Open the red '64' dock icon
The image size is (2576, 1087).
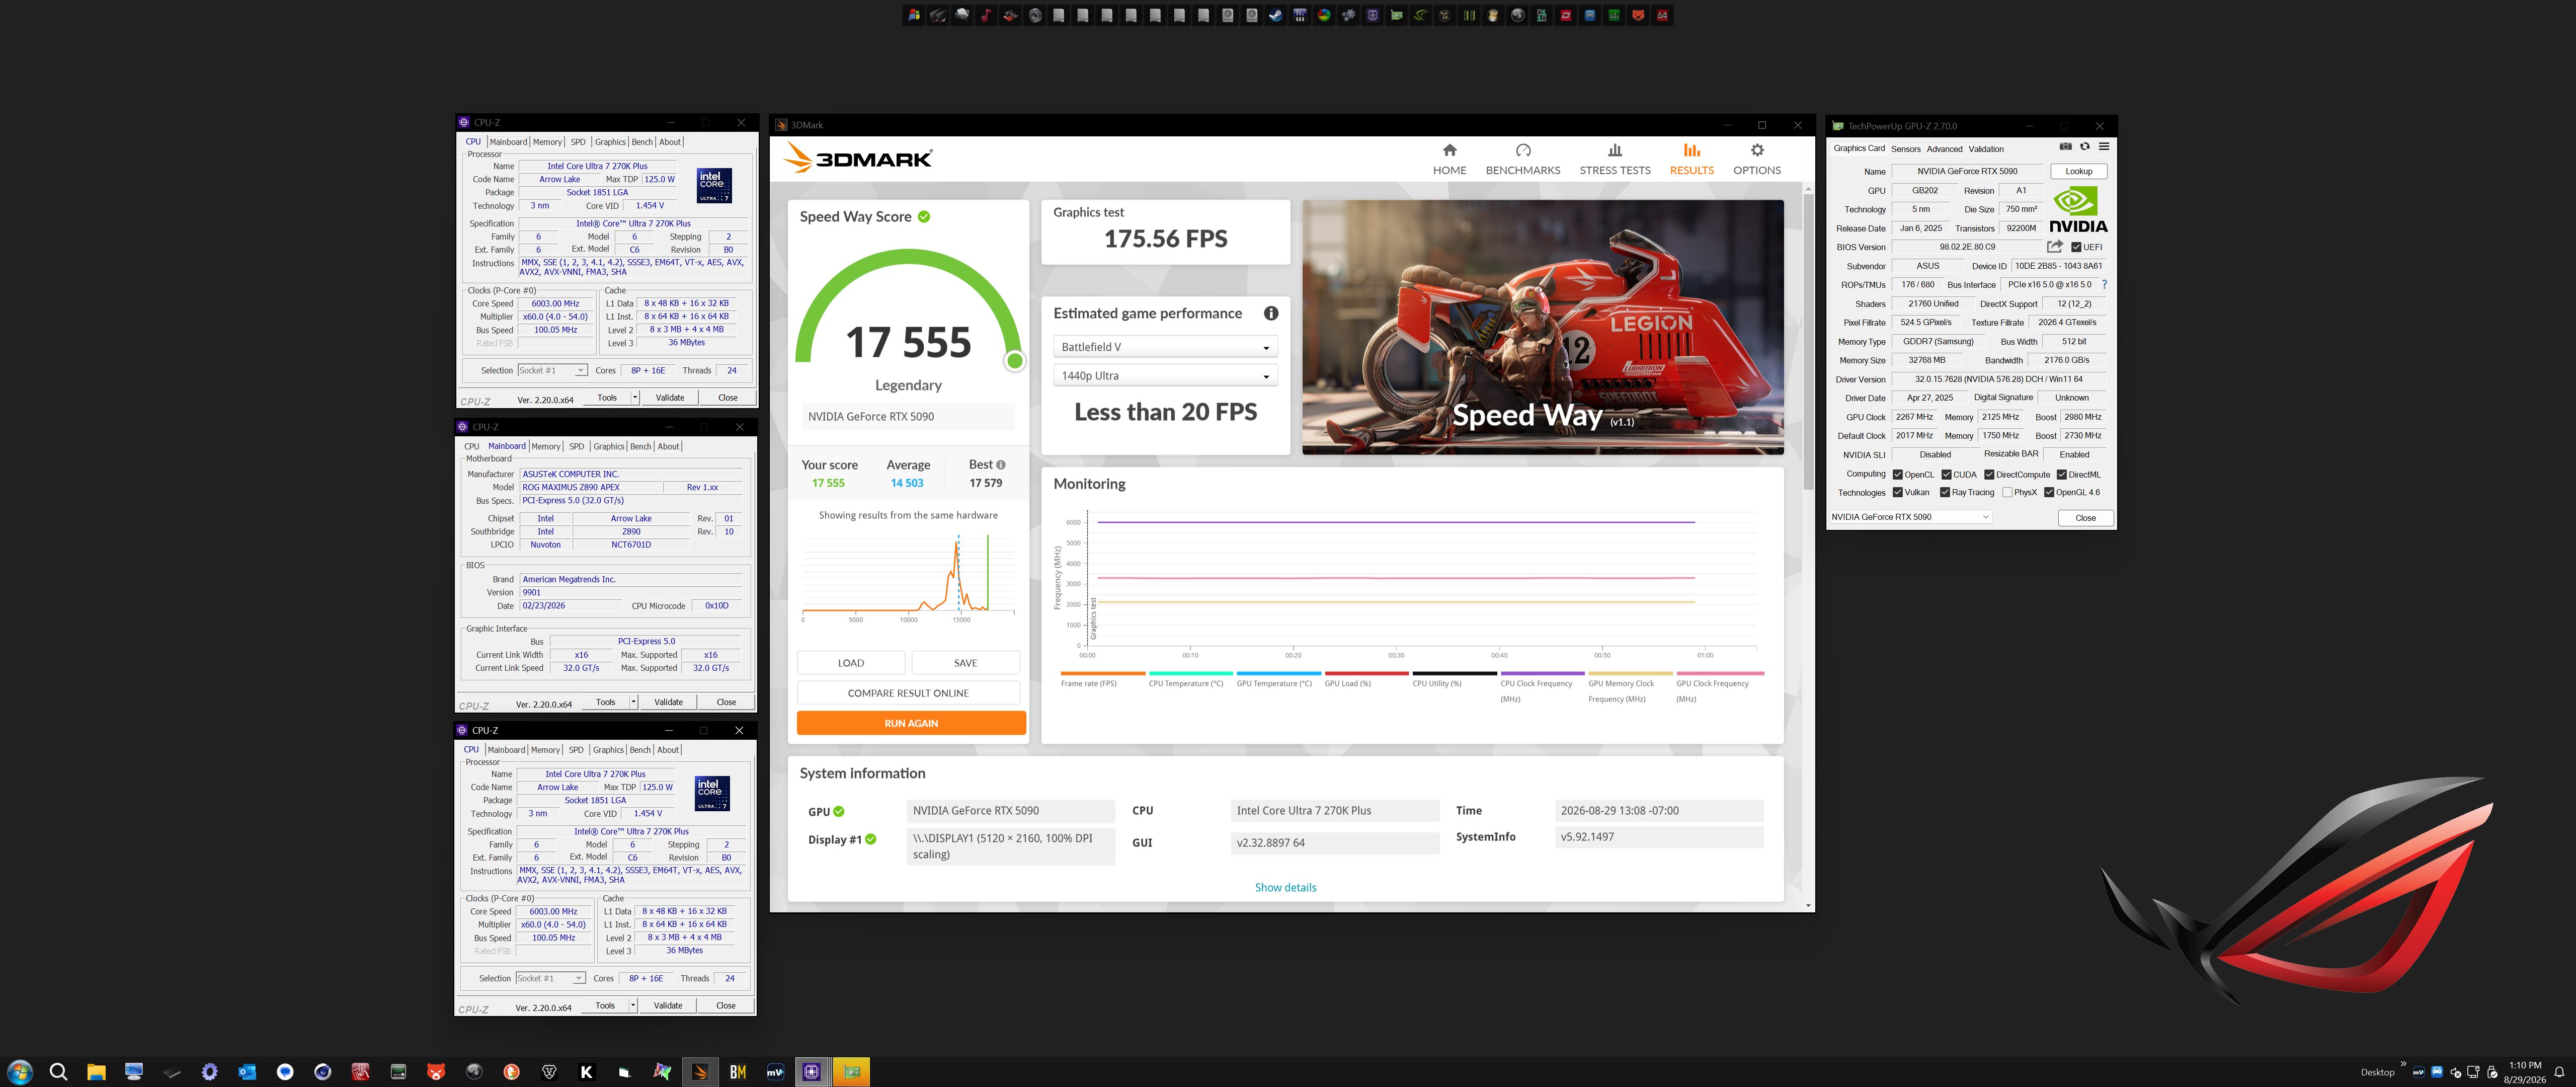(1662, 15)
